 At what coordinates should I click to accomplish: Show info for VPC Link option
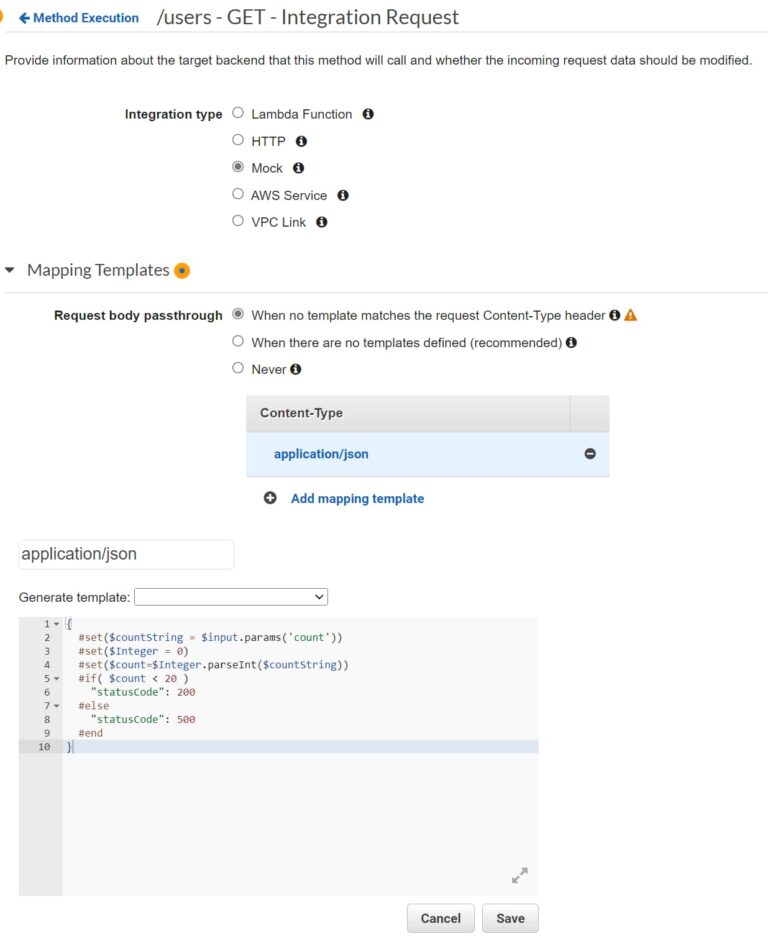[x=321, y=222]
